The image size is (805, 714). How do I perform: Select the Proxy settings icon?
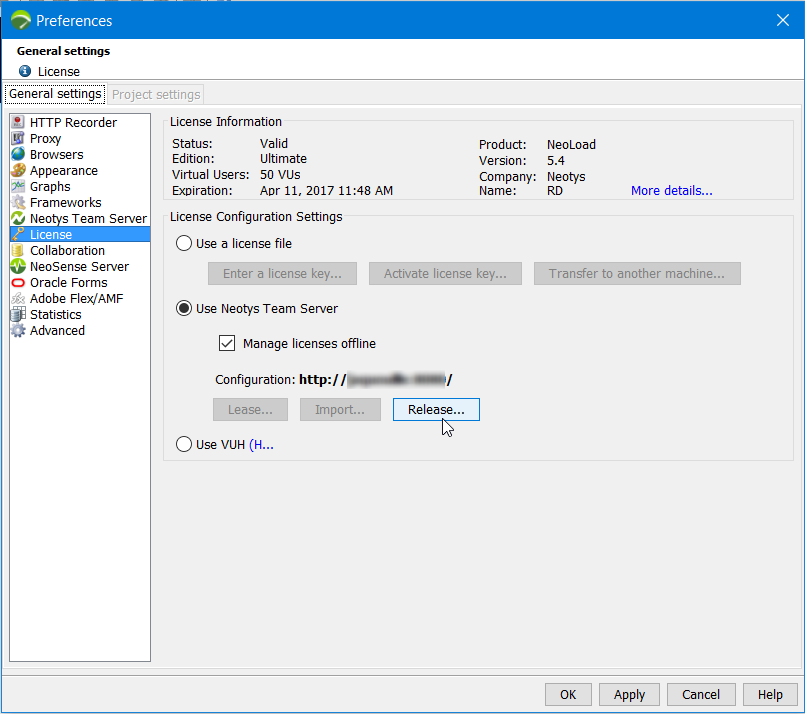18,139
